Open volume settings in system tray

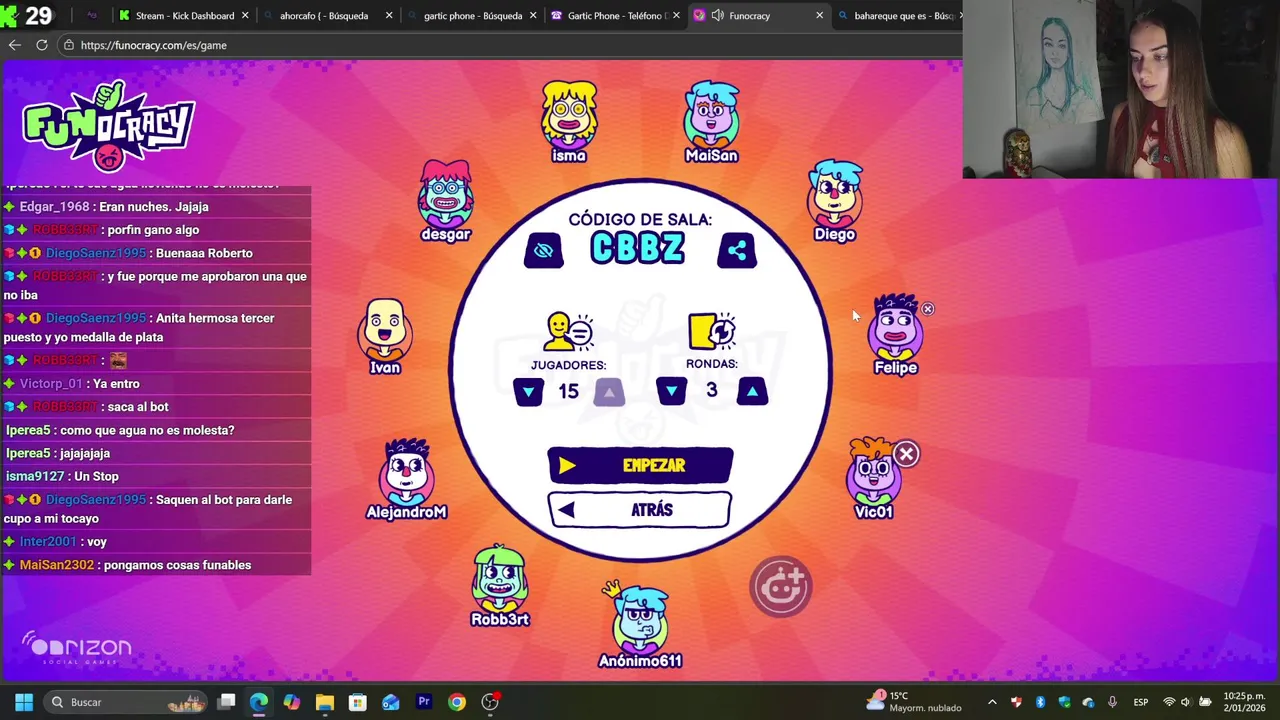coord(1186,702)
